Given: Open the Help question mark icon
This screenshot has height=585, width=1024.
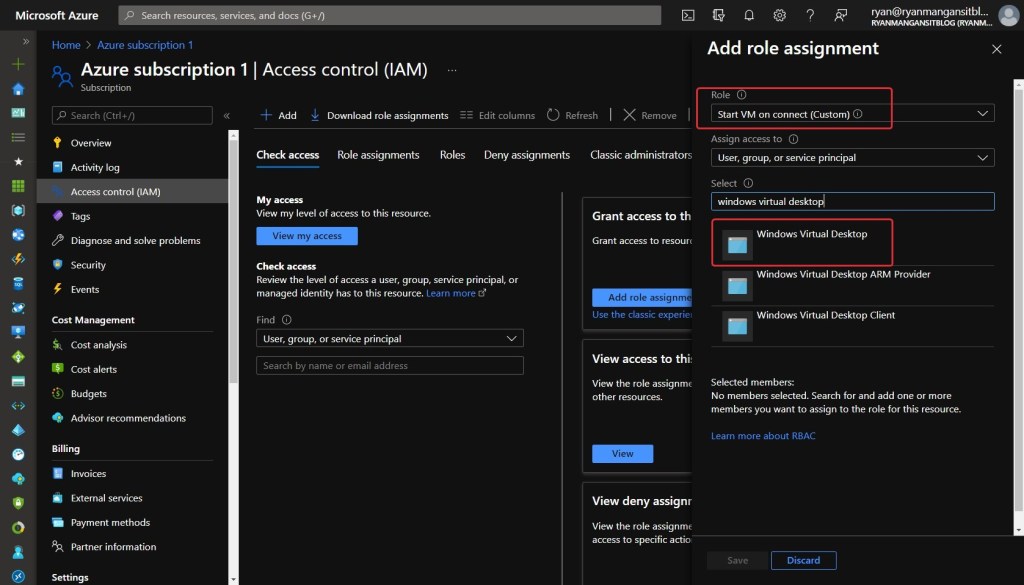Looking at the screenshot, I should (x=810, y=15).
